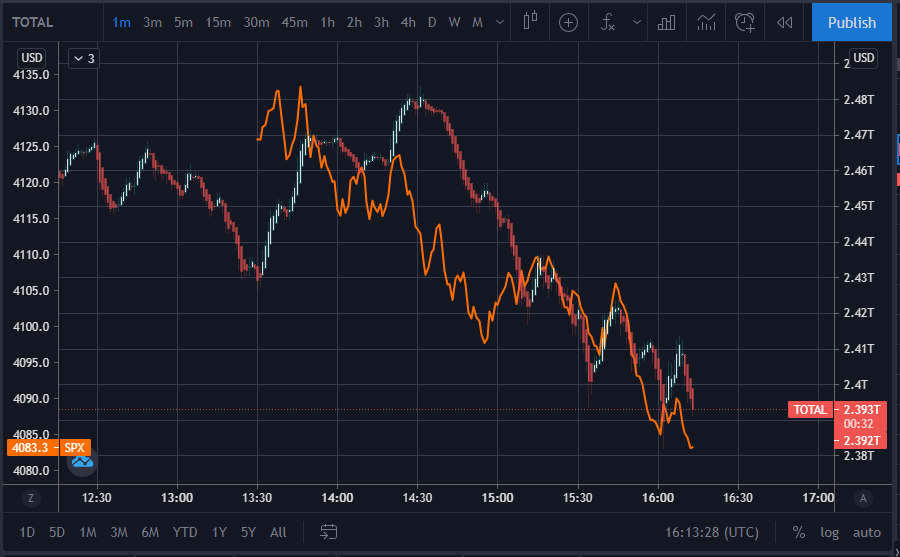Click the 00:32 countdown label

pyautogui.click(x=858, y=424)
